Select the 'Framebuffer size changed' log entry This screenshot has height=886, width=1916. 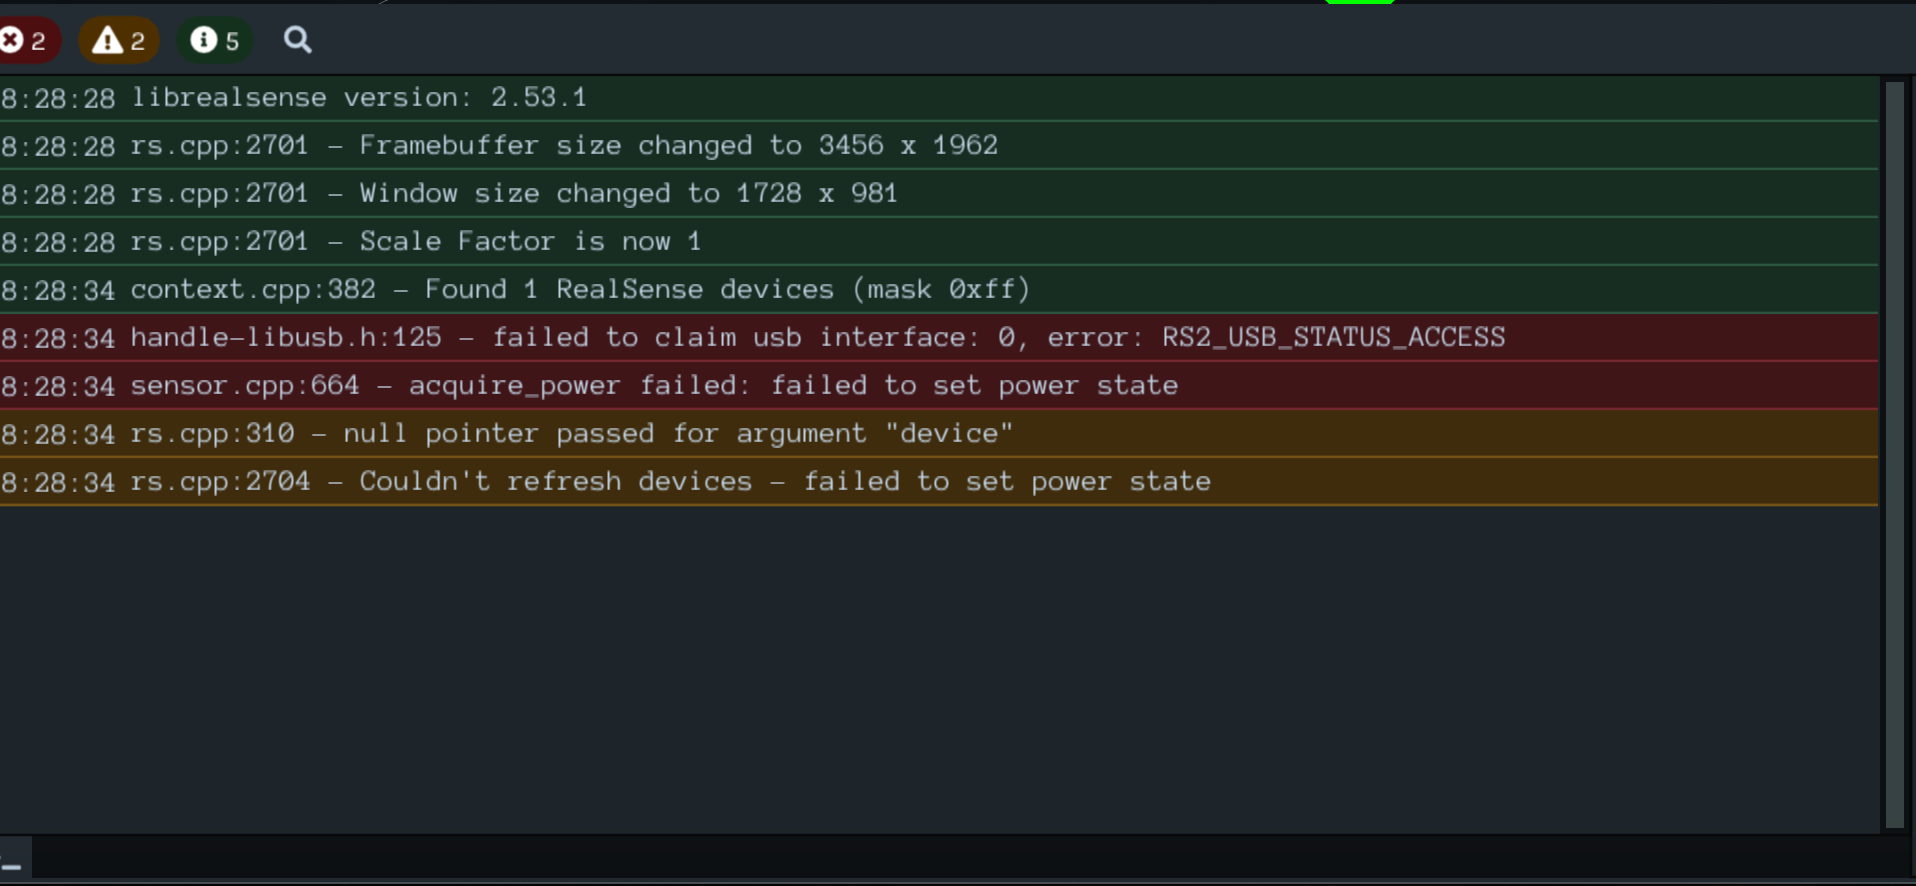click(500, 145)
